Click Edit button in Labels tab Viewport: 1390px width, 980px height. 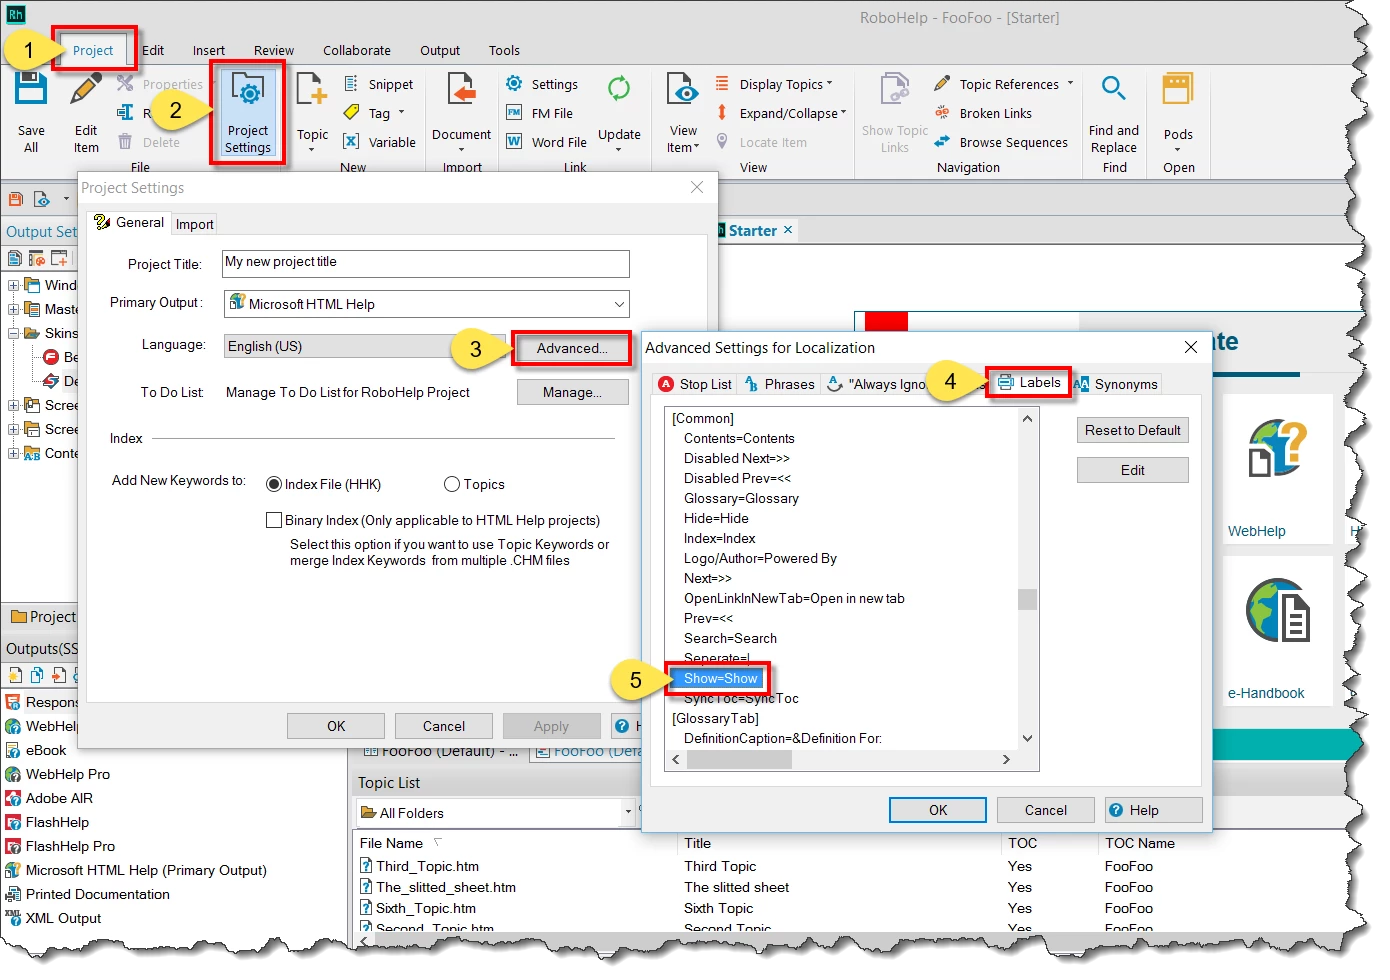tap(1133, 470)
